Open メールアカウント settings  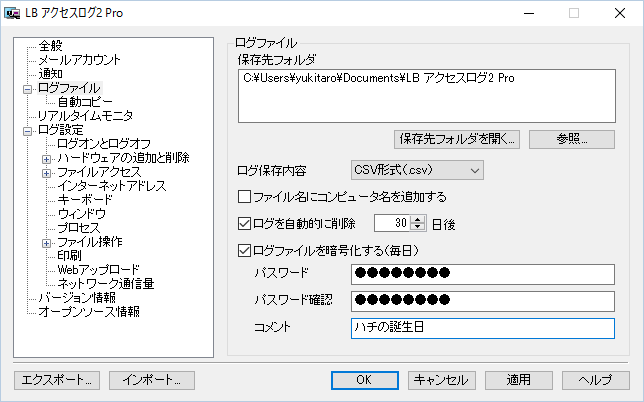[x=79, y=60]
